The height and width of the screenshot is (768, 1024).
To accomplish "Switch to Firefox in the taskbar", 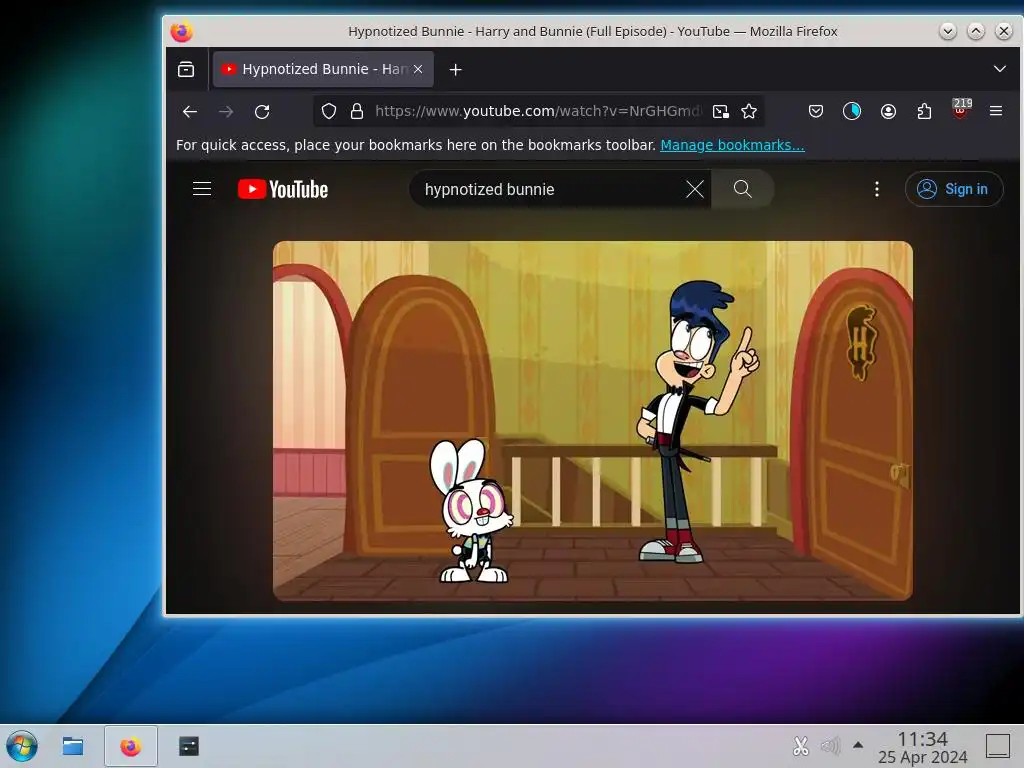I will 131,746.
